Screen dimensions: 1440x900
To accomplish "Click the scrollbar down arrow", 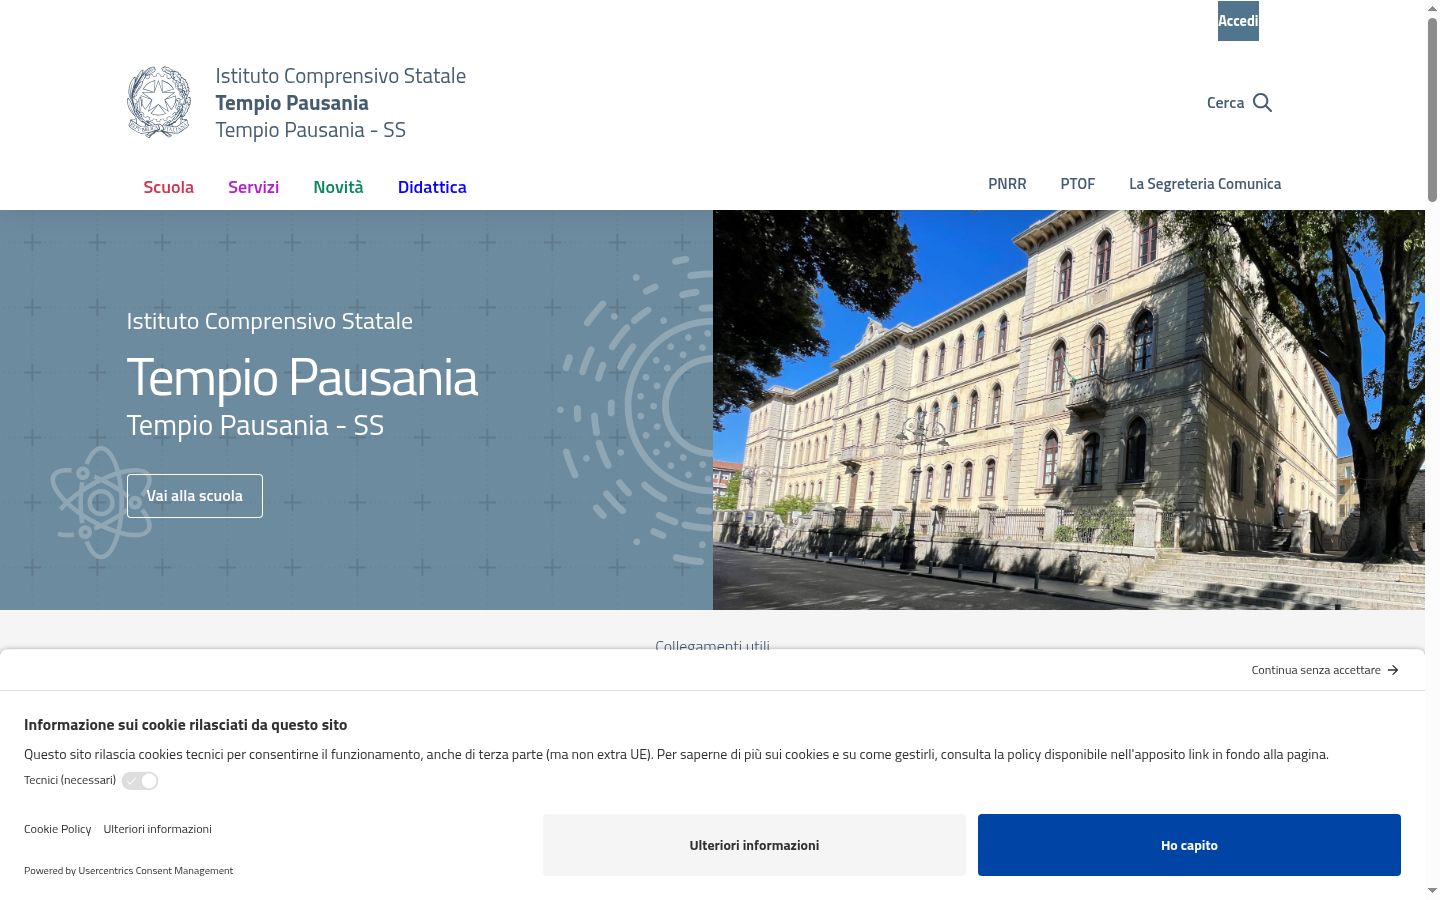I will click(1432, 890).
